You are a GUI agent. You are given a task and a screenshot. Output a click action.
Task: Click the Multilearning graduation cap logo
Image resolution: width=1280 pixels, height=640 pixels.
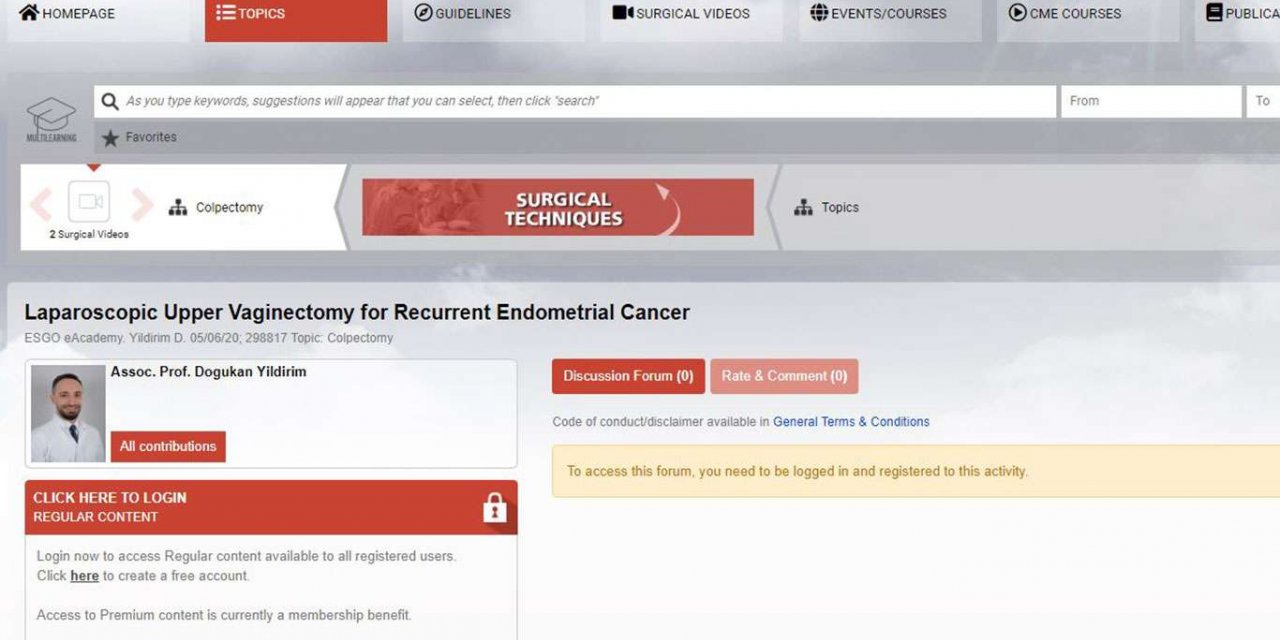coord(51,118)
